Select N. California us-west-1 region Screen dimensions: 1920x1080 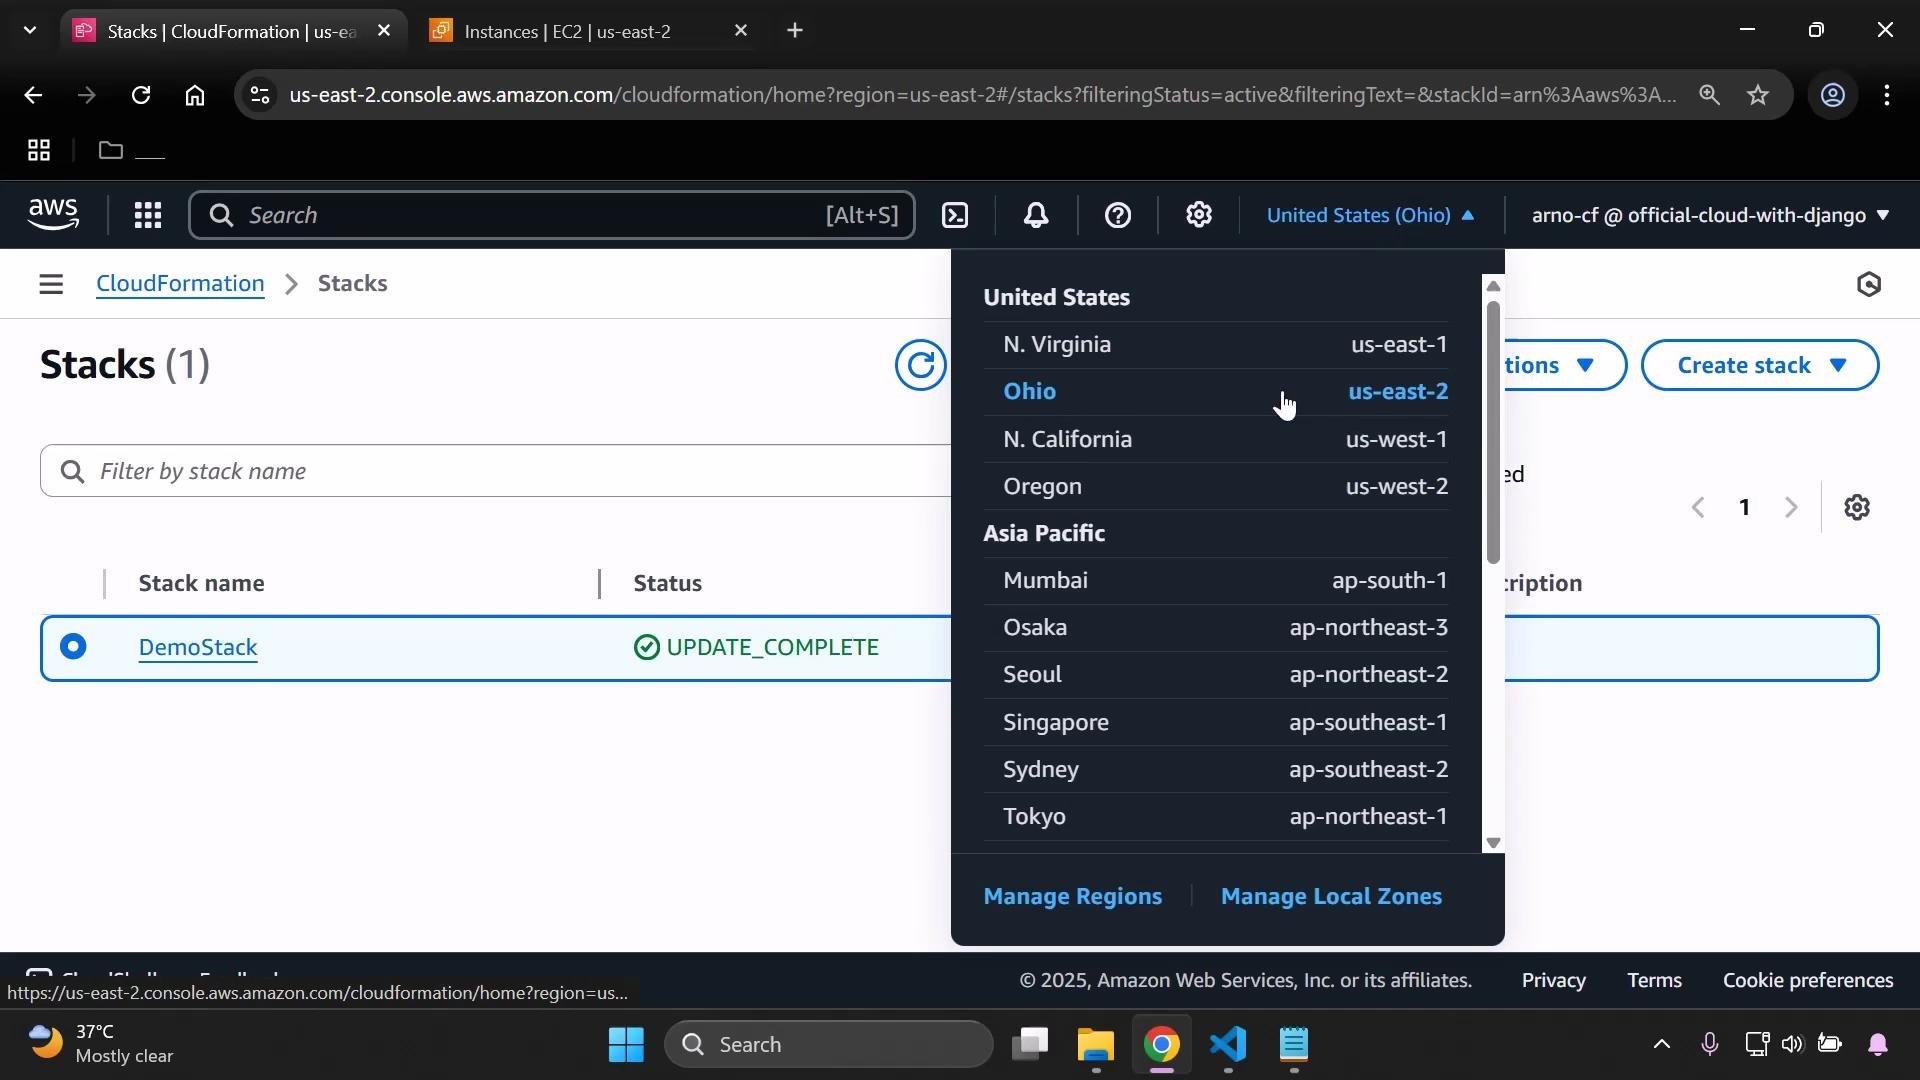[x=1216, y=440]
